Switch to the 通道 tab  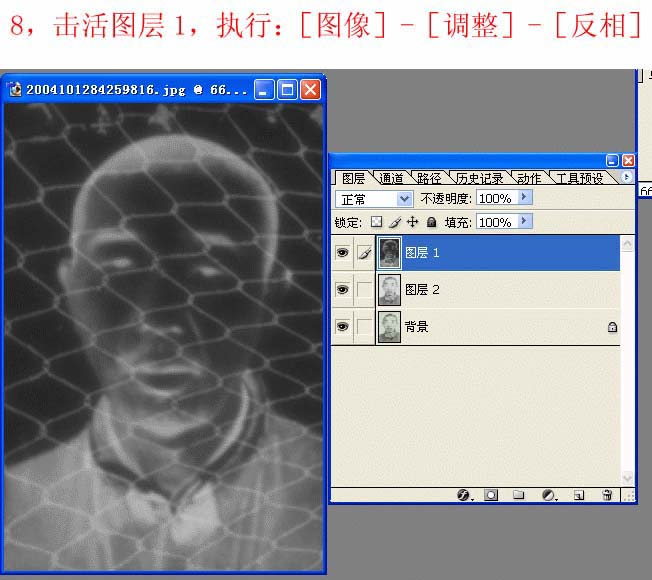391,178
